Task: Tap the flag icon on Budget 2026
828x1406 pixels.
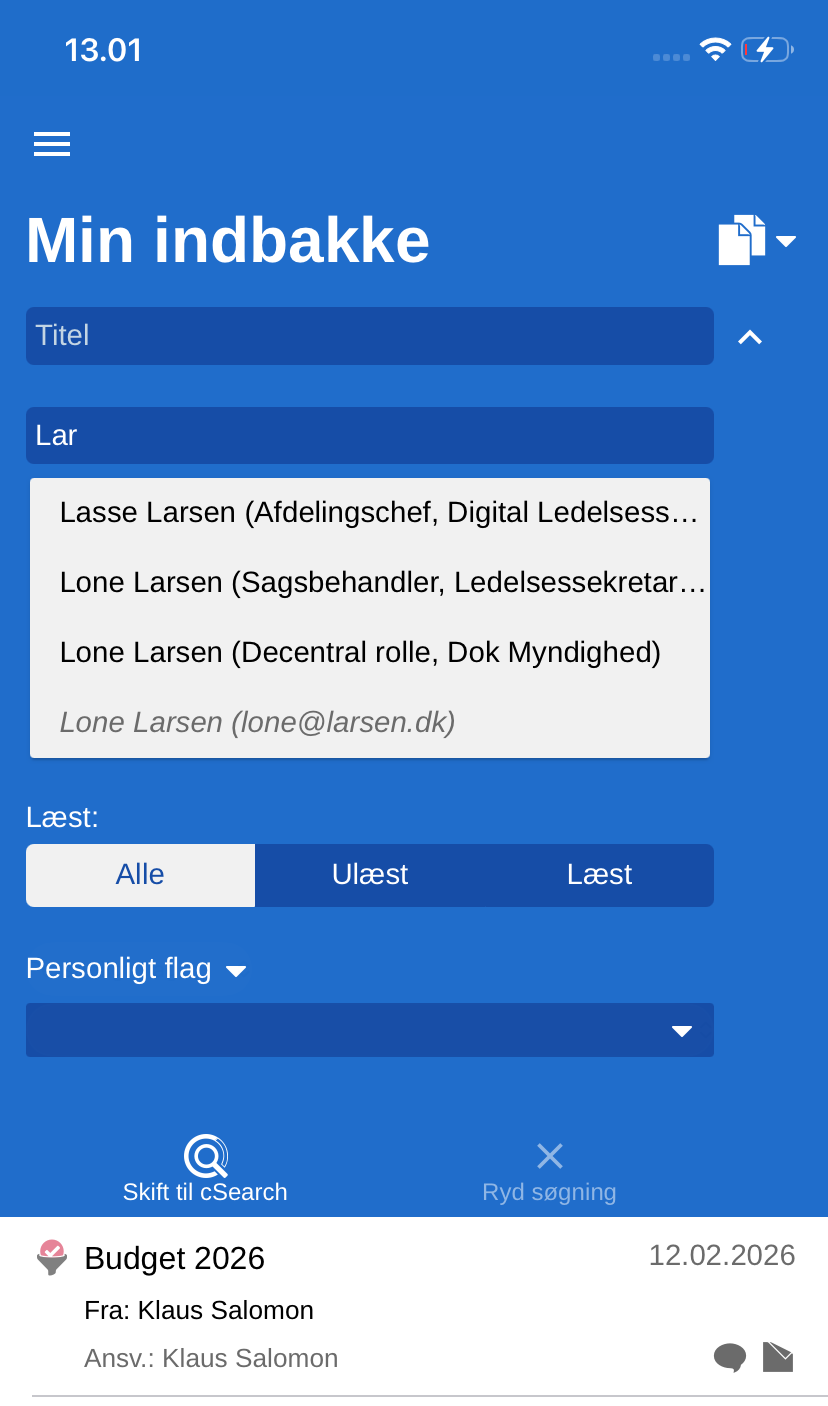Action: [52, 1257]
